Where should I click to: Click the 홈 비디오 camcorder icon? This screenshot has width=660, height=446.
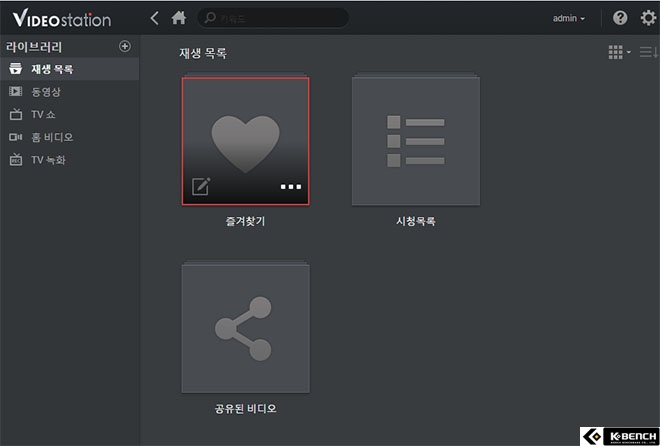tap(16, 137)
